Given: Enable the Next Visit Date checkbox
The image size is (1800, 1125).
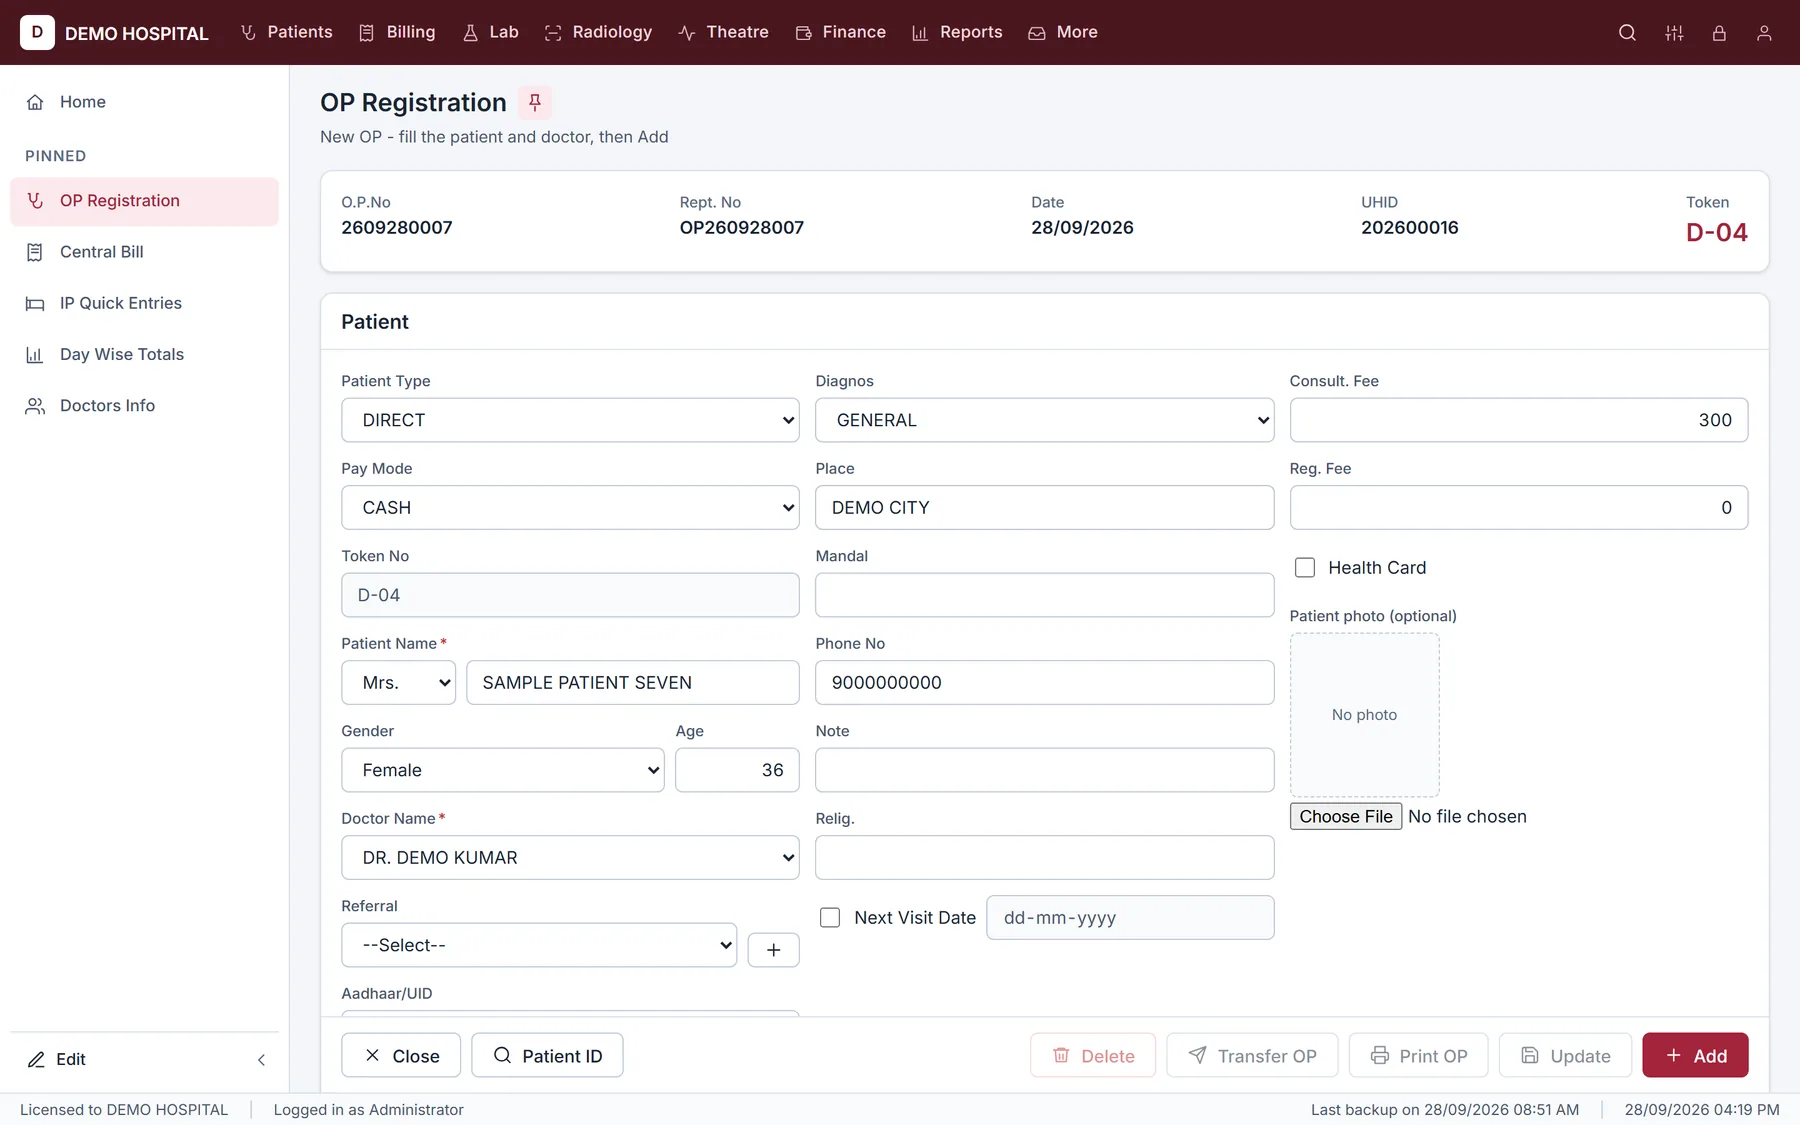Looking at the screenshot, I should 830,918.
